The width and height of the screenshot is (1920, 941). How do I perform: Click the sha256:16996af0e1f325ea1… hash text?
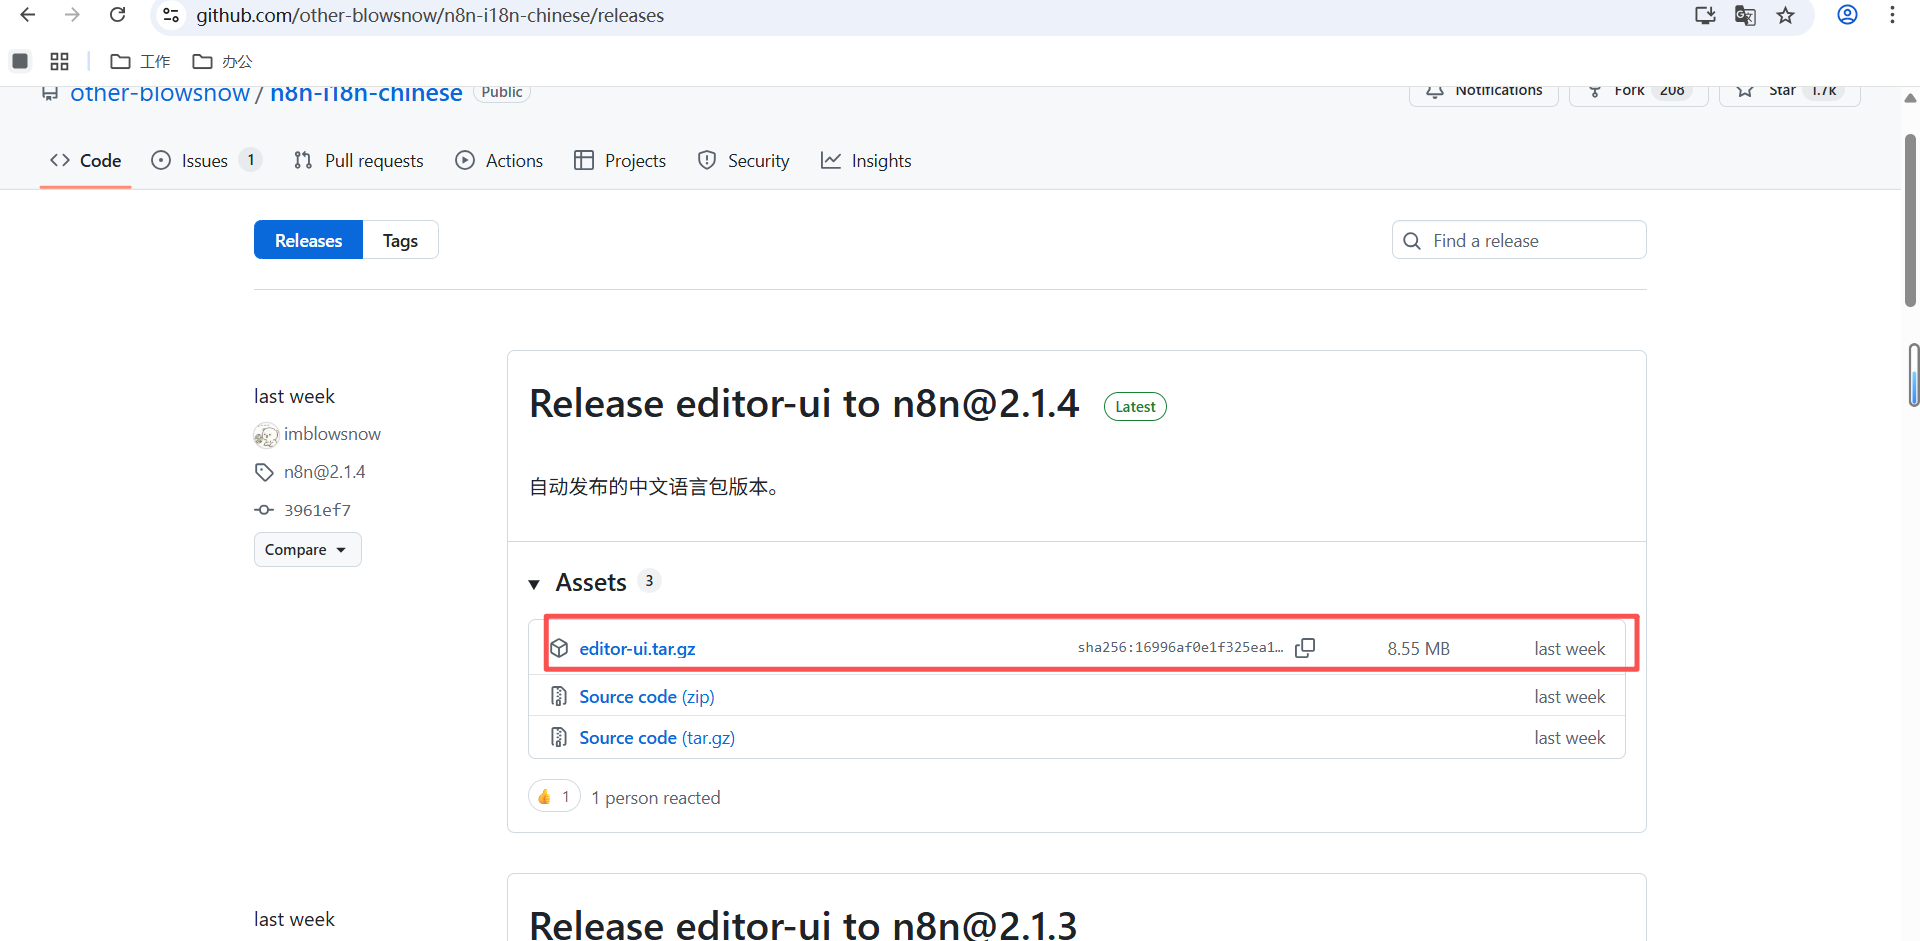(1180, 648)
